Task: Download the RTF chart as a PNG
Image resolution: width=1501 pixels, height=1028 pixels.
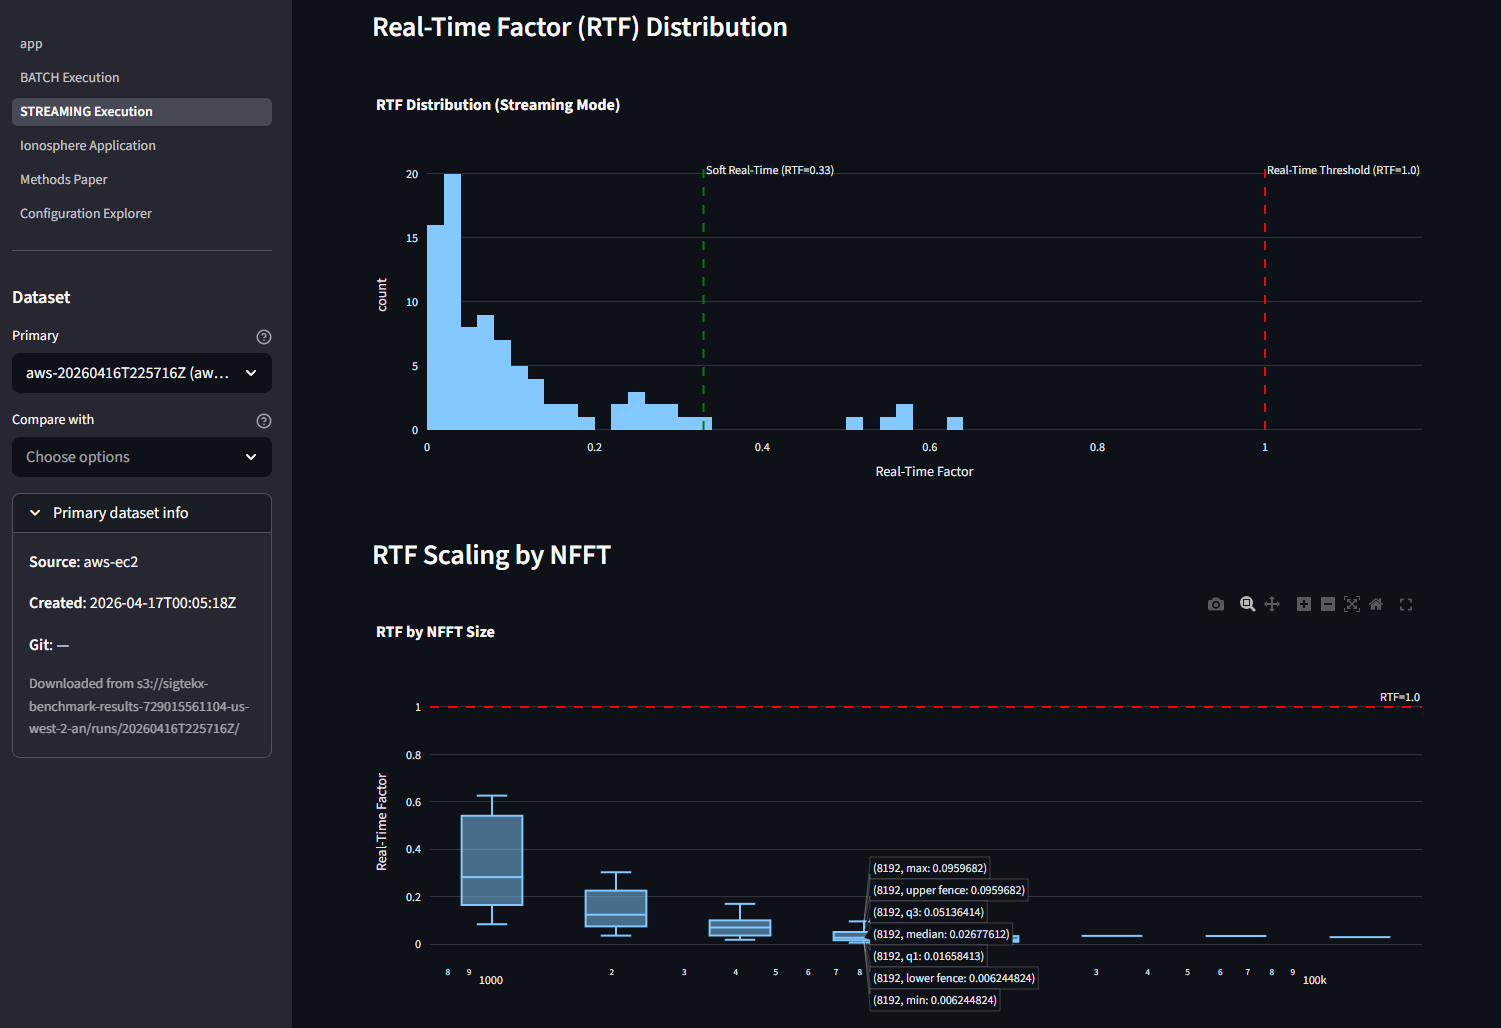Action: (1216, 604)
